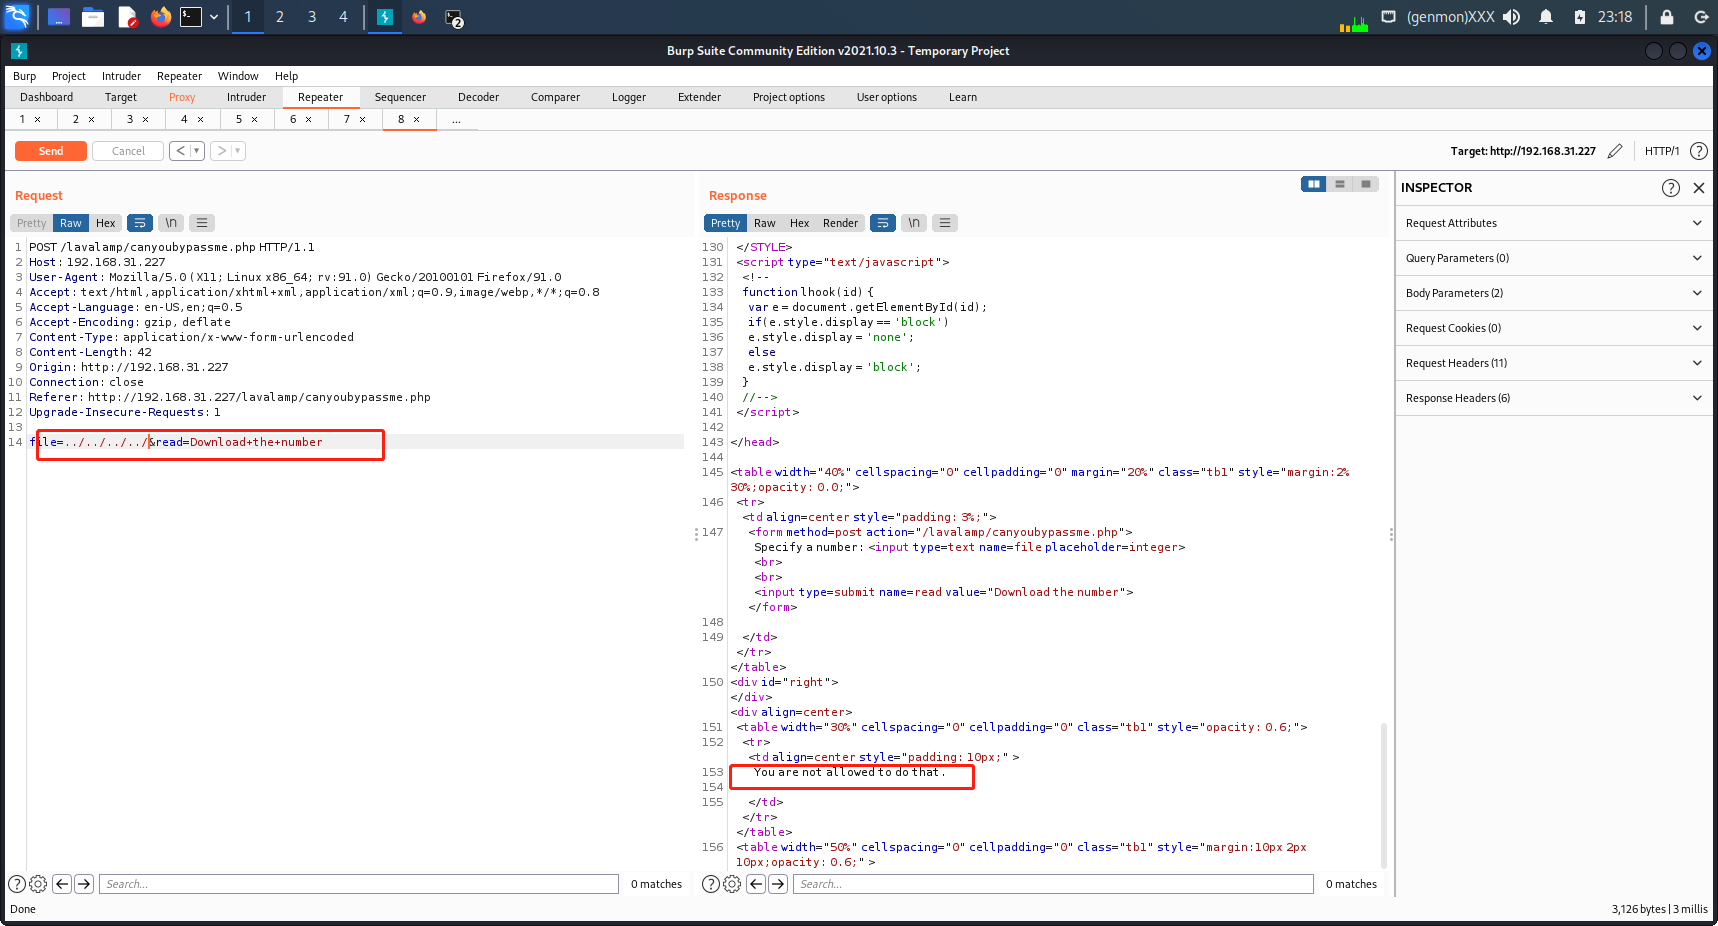Expand Request Cookies (0) section
The image size is (1718, 926).
(x=1554, y=328)
